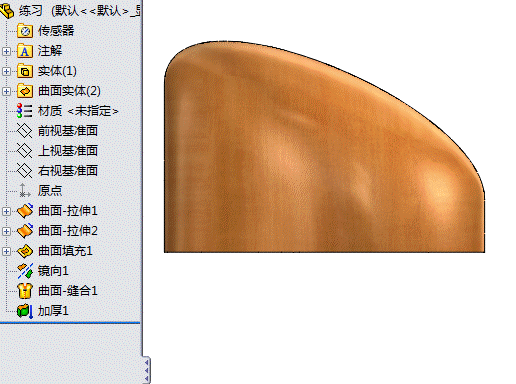Click the 曲面-拉伸2 surface extrude icon
Image resolution: width=516 pixels, height=384 pixels.
[25, 231]
